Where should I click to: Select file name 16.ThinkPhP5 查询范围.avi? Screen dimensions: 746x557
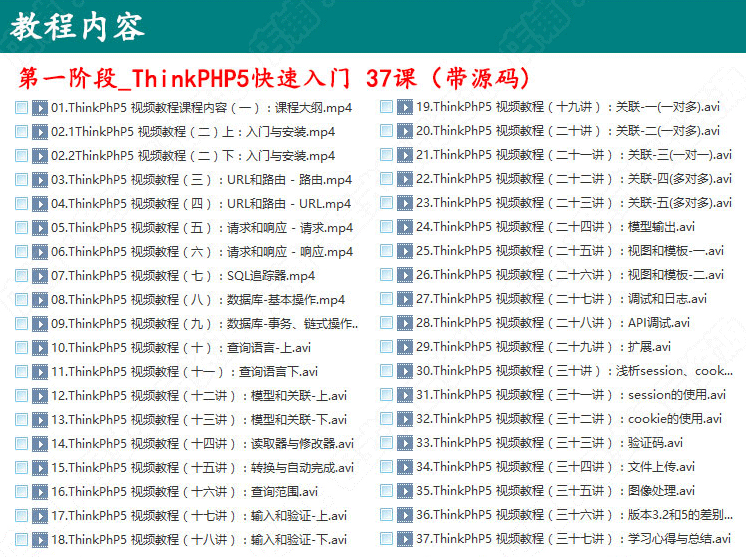tap(184, 492)
